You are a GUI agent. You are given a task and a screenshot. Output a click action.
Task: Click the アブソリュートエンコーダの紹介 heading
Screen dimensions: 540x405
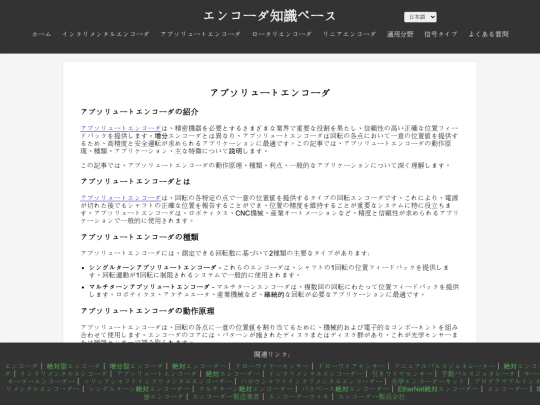tap(139, 112)
